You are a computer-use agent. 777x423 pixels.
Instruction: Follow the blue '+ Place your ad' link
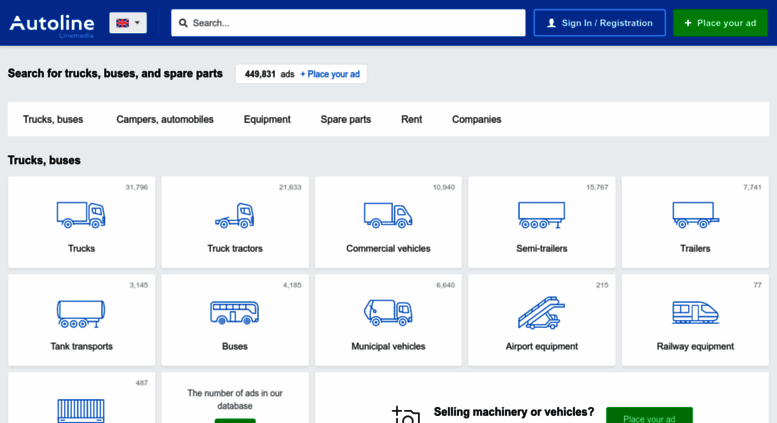[x=330, y=74]
